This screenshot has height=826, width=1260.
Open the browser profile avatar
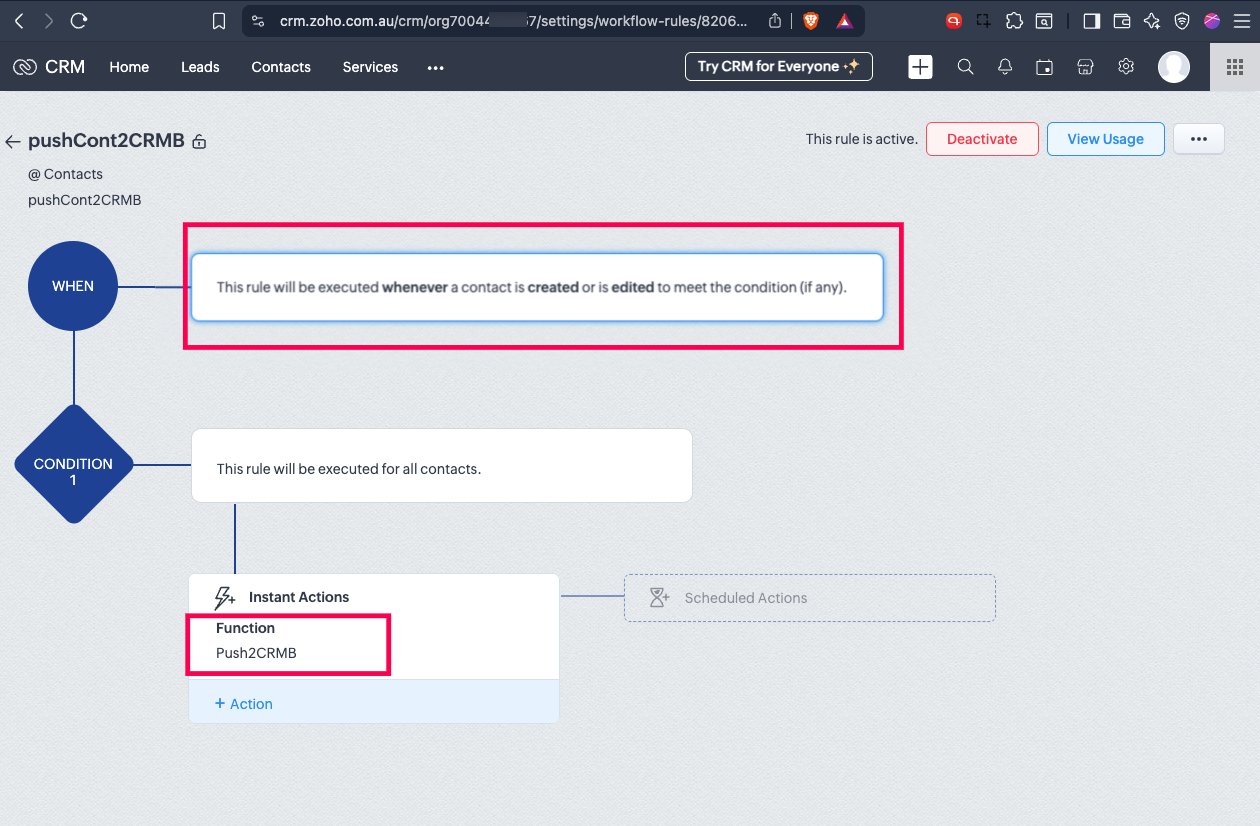[1212, 20]
